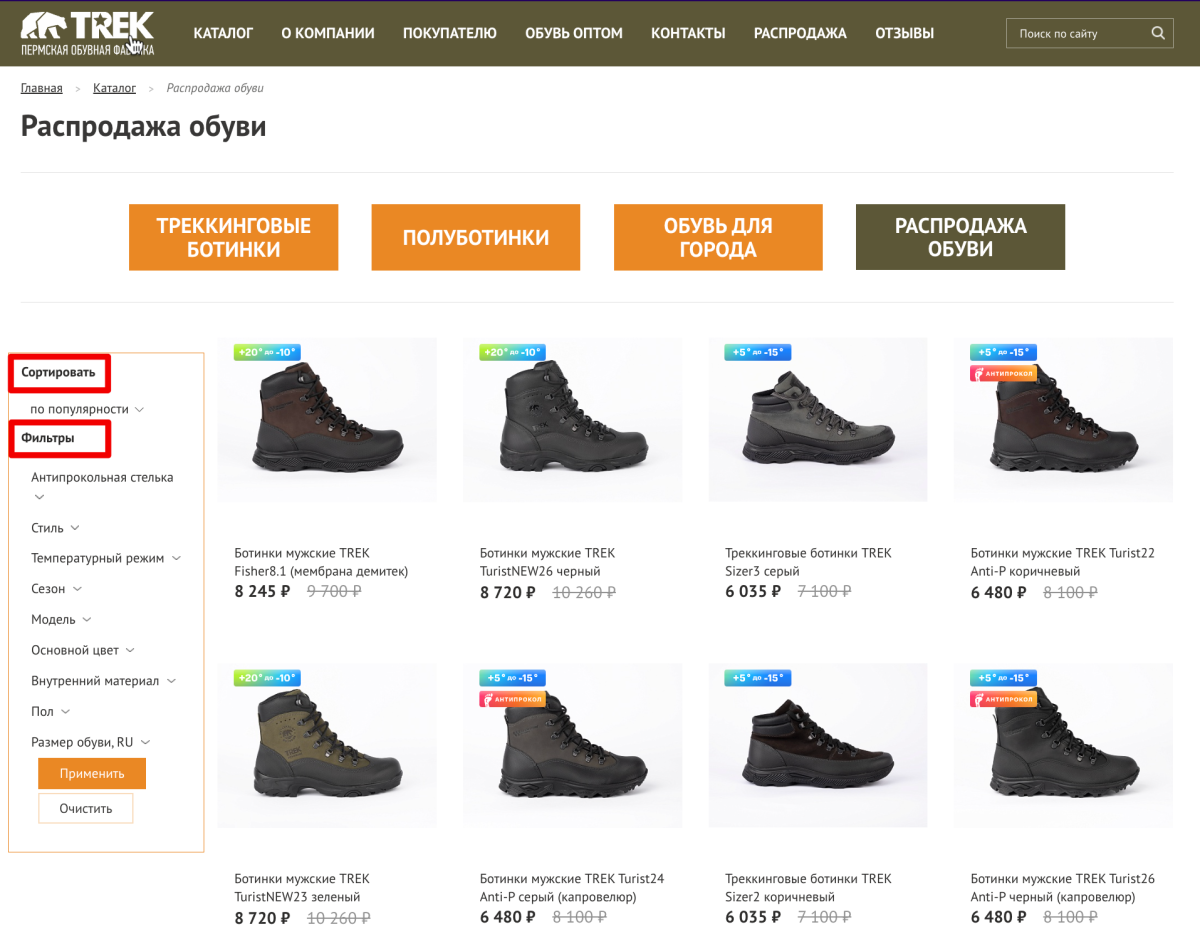Click temperature badge on Sizer2 коричневый boot
This screenshot has height=942, width=1200.
coord(757,678)
